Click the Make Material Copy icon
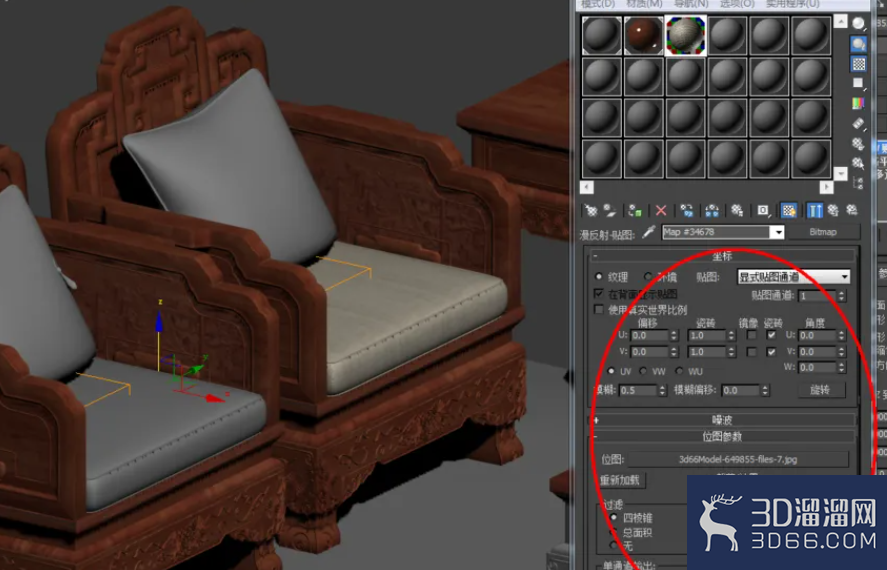The height and width of the screenshot is (570, 887). pyautogui.click(x=687, y=211)
